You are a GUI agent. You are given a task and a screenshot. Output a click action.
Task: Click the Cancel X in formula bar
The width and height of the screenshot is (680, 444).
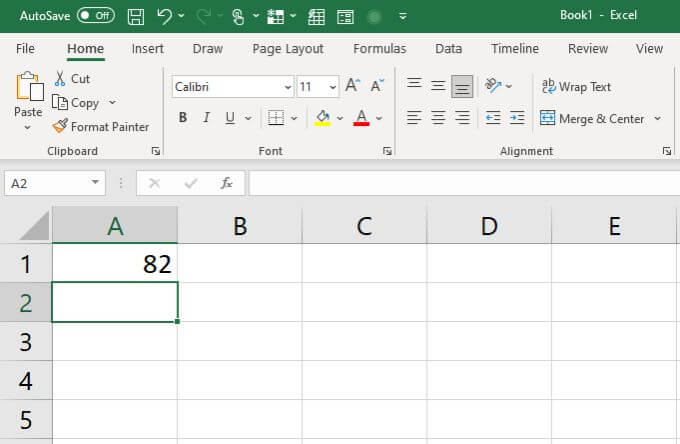click(x=154, y=183)
